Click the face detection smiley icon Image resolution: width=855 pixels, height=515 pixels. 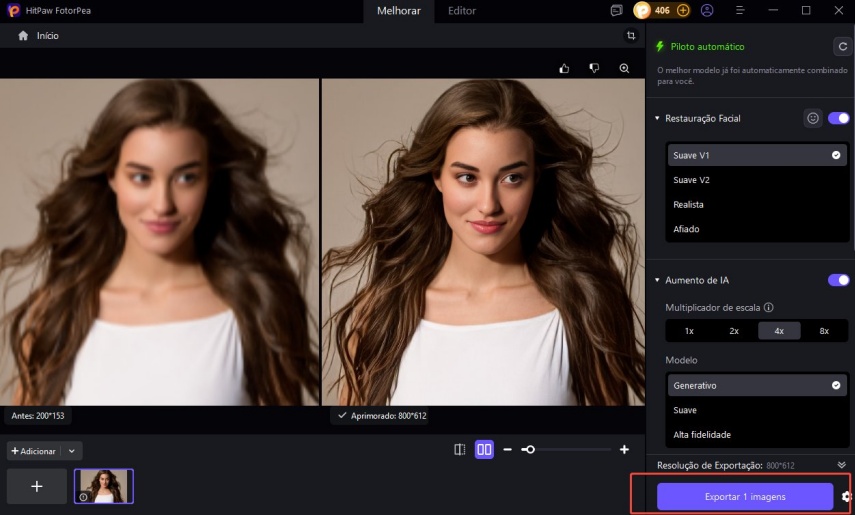pos(813,118)
